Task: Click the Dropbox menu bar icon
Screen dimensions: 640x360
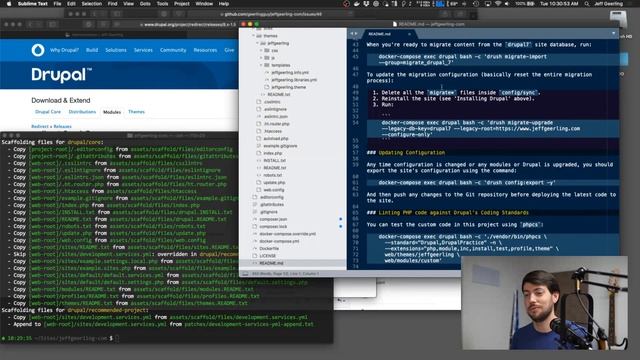Action: (366, 4)
